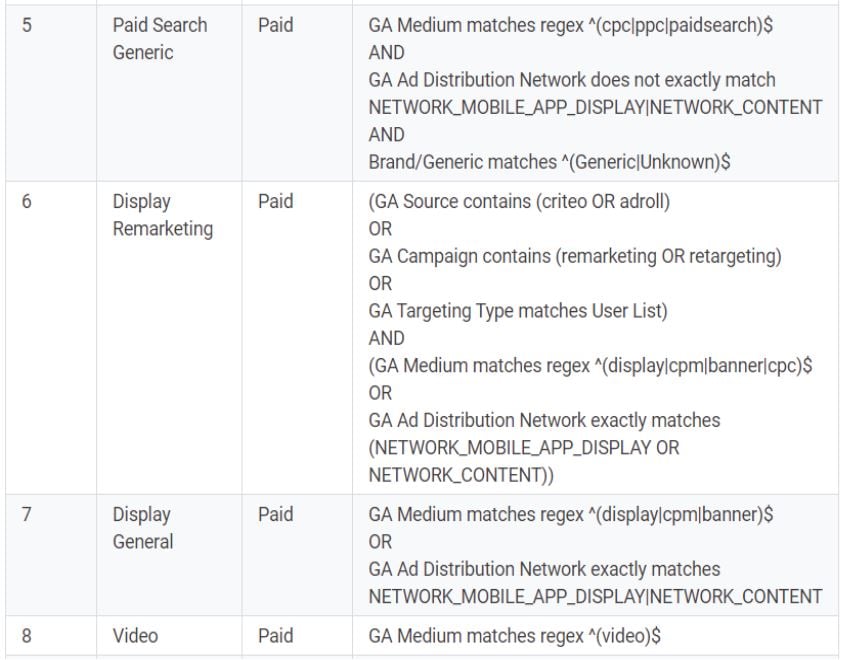843x660 pixels.
Task: Click the Paid type cell for Display General
Action: pos(297,555)
